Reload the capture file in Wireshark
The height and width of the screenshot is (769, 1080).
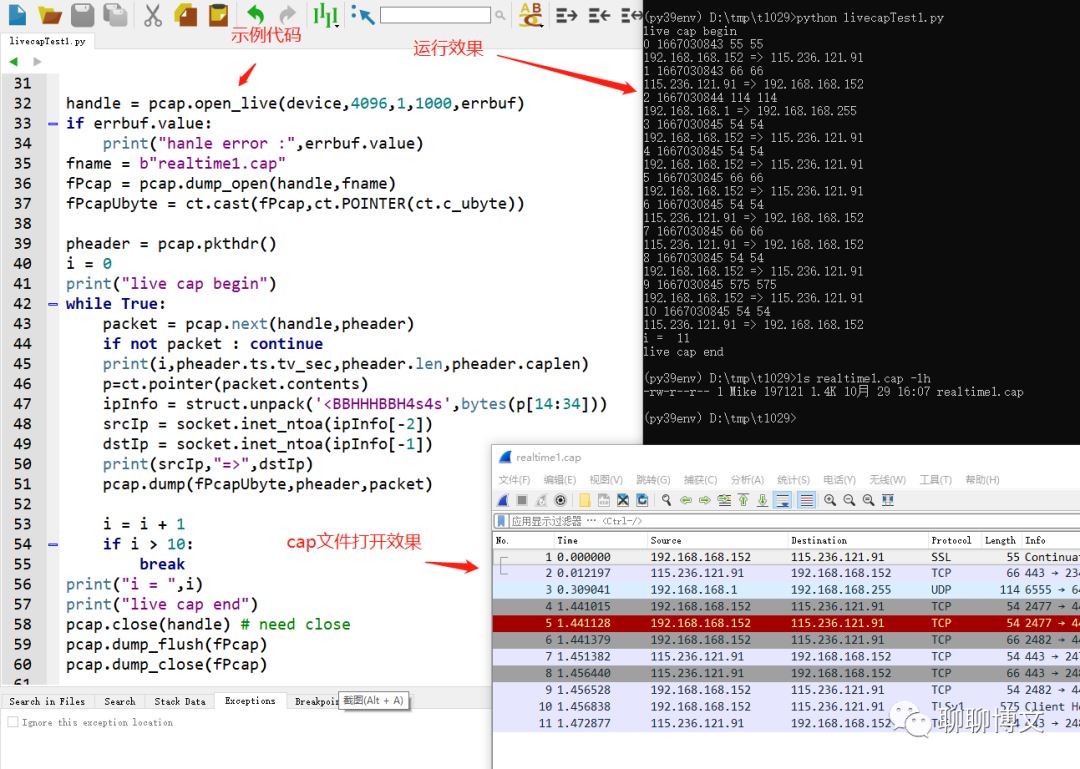642,500
